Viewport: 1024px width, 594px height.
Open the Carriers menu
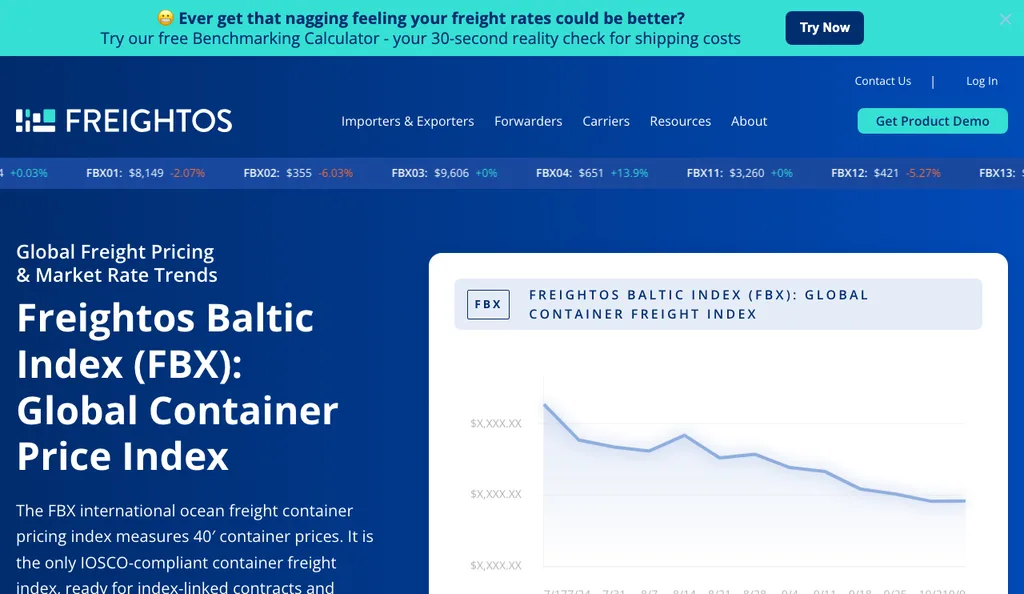pyautogui.click(x=605, y=121)
